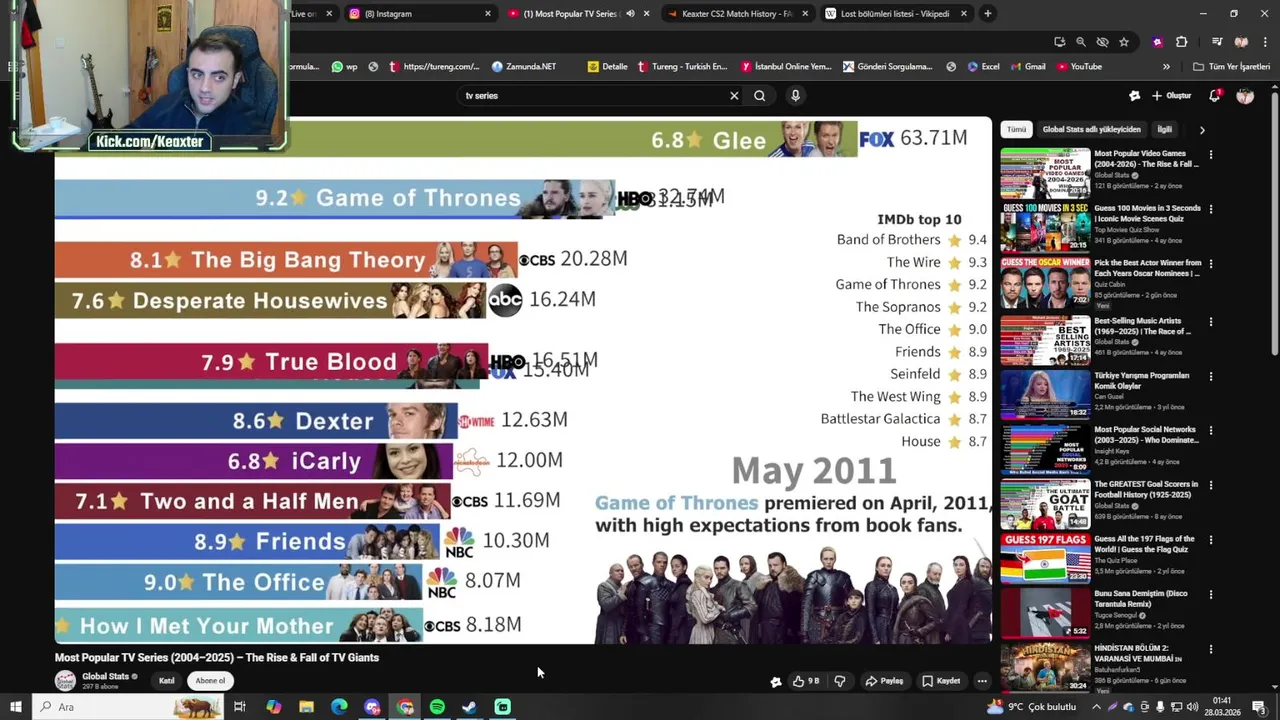
Task: Open the Tureng - Turkish En... bookmark
Action: (x=682, y=67)
